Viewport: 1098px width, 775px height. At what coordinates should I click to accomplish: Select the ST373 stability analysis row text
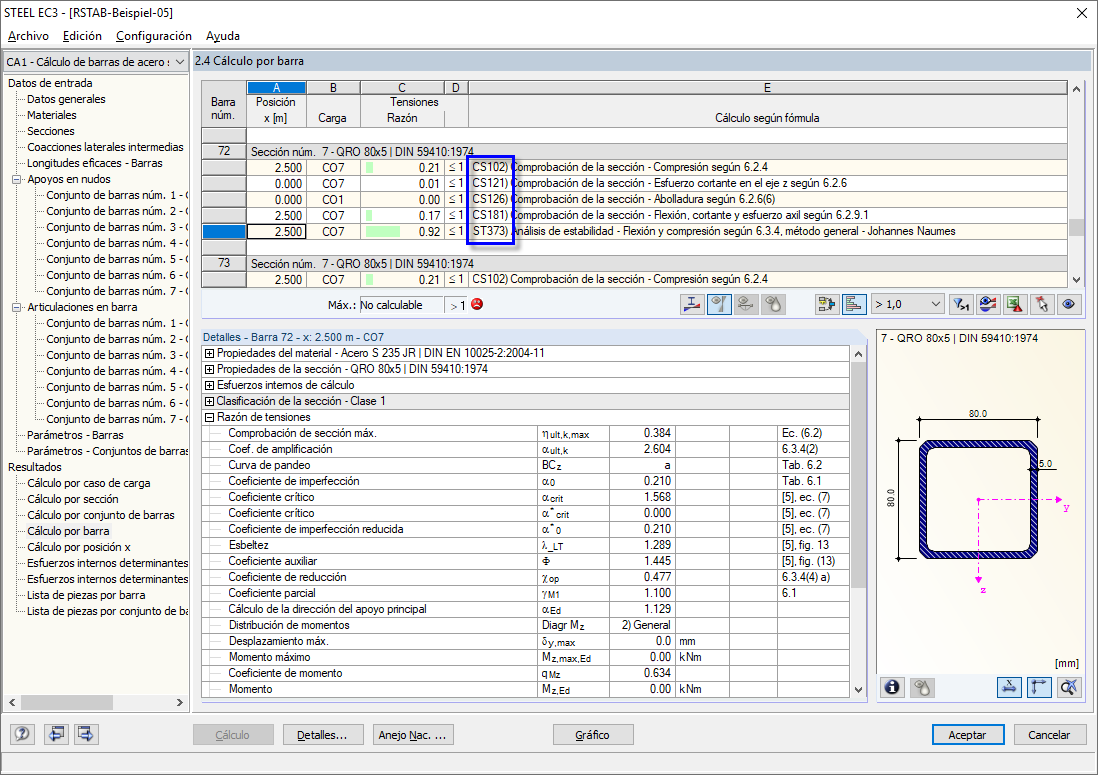(x=714, y=232)
